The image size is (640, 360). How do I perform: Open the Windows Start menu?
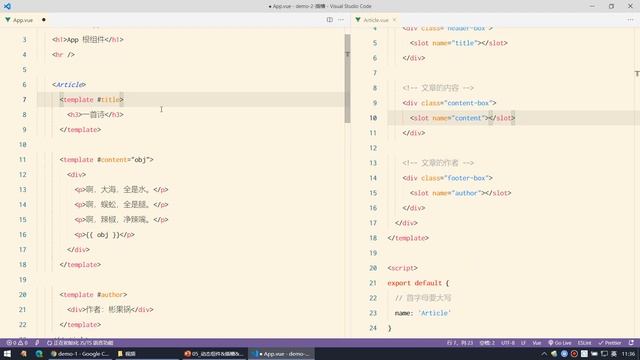(7, 354)
